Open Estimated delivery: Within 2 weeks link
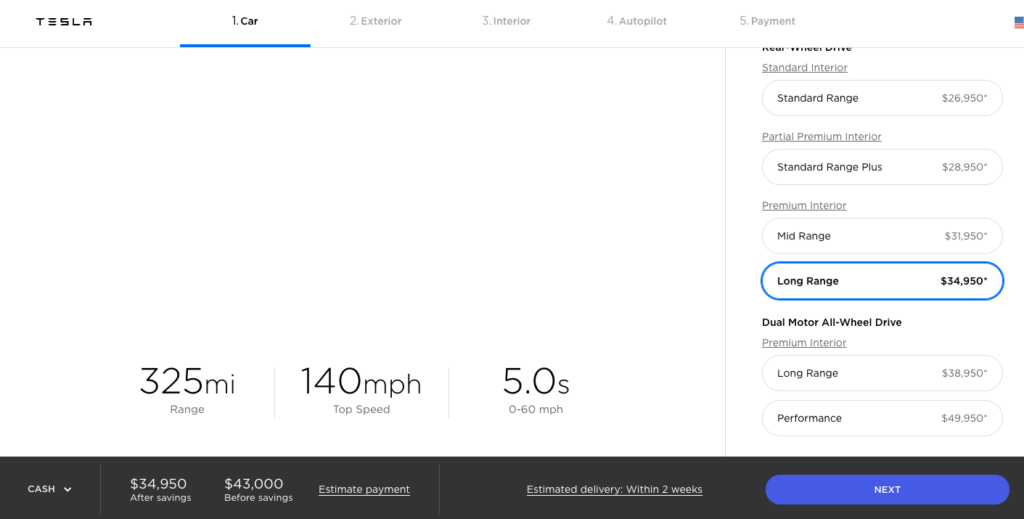The image size is (1024, 519). click(615, 490)
